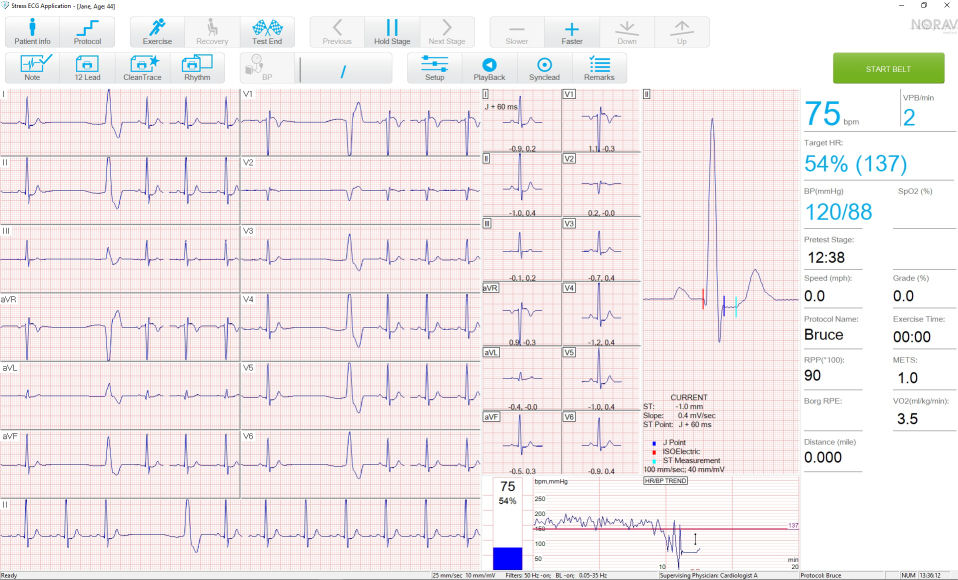This screenshot has height=580, width=958.
Task: Click the 120/88 blood pressure reading
Action: 838,211
